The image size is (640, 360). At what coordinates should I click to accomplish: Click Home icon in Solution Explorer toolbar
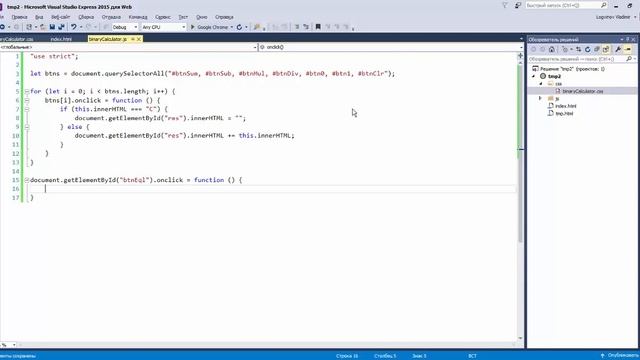click(x=552, y=49)
